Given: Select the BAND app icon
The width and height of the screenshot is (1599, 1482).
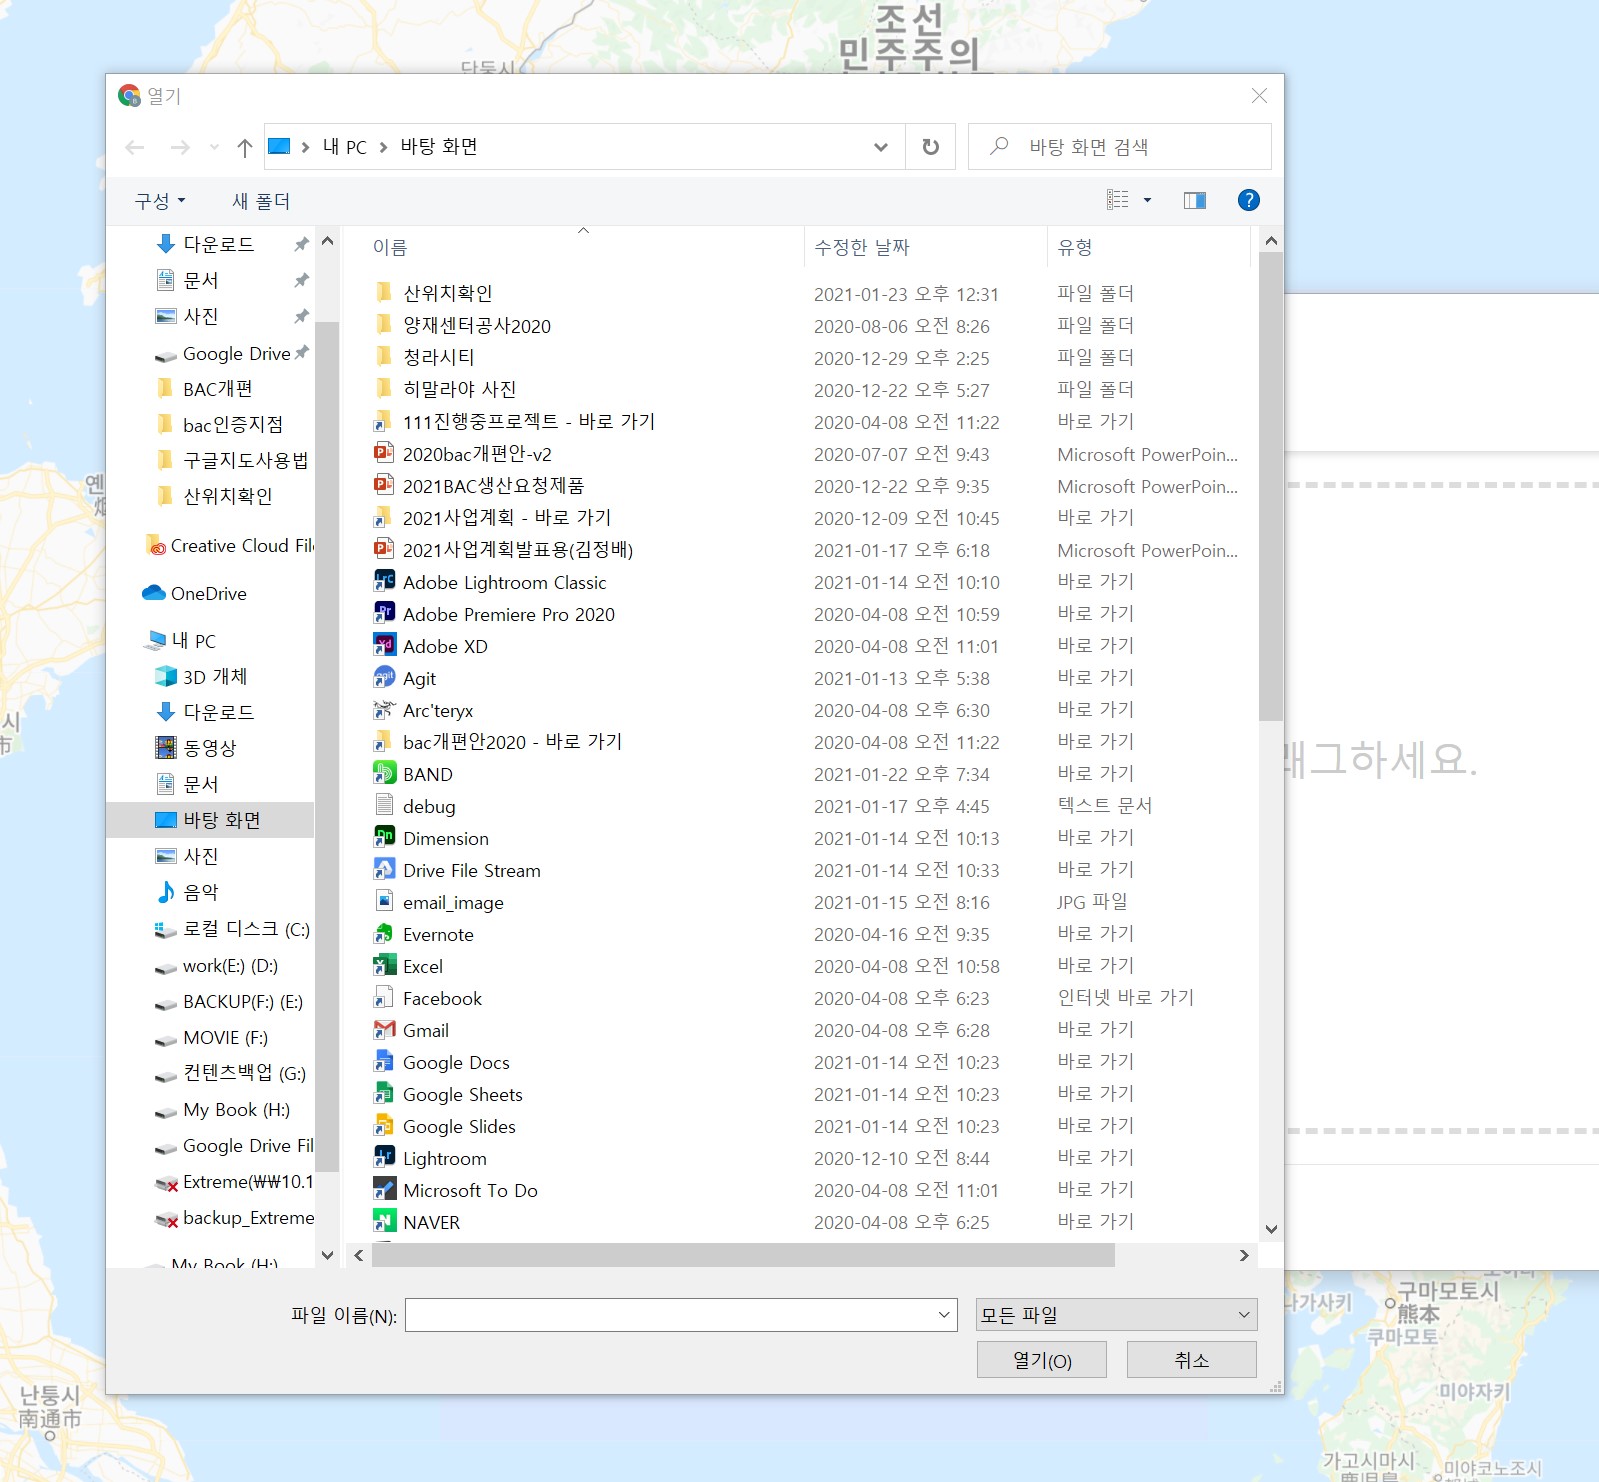Looking at the screenshot, I should tap(384, 774).
